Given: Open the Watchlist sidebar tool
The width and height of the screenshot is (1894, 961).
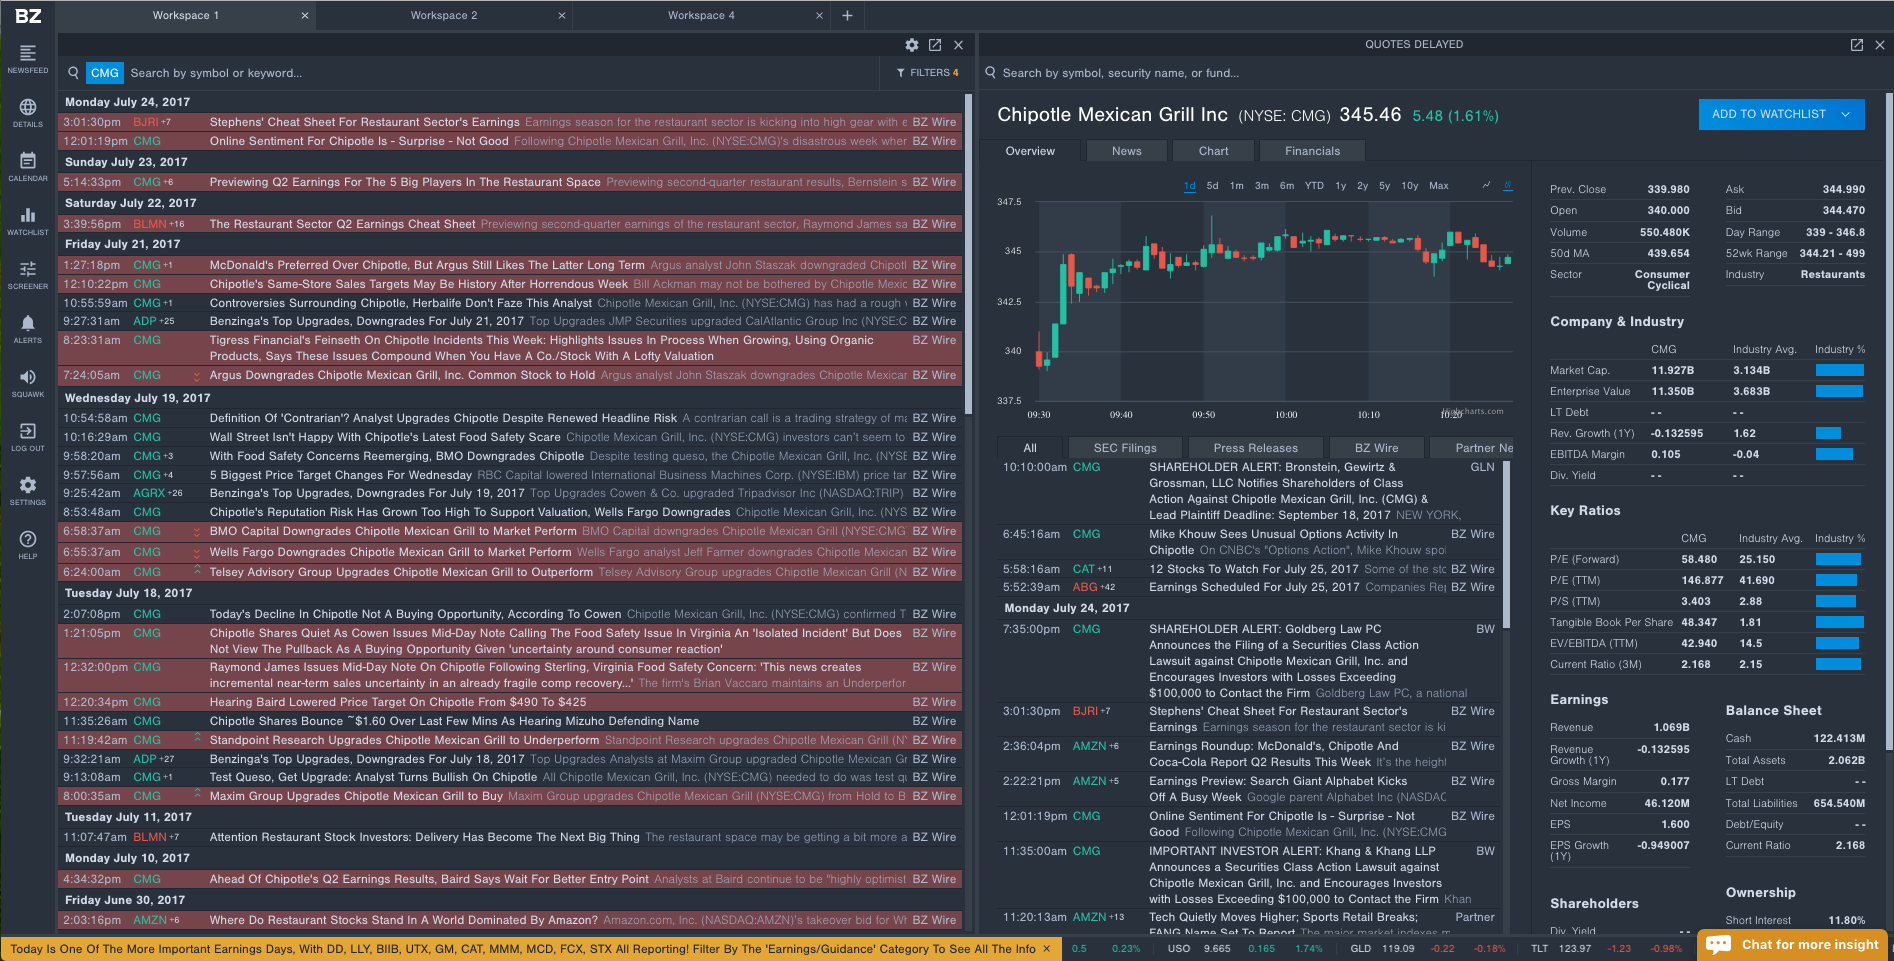Looking at the screenshot, I should [x=28, y=220].
